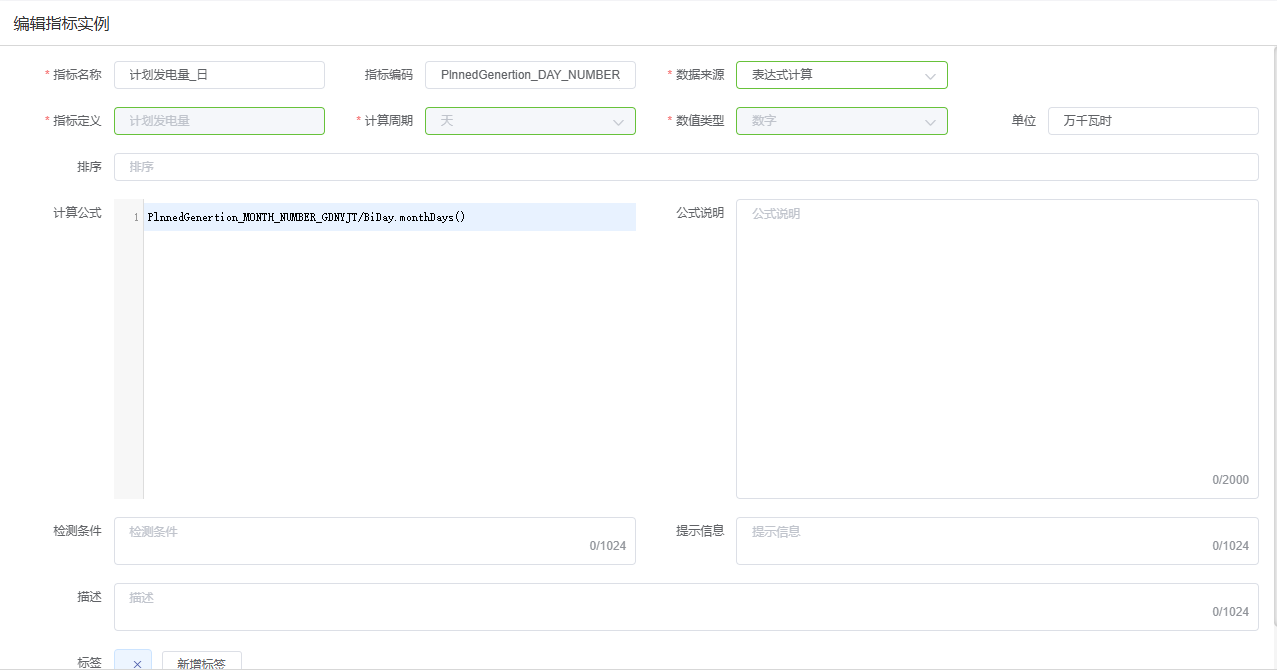This screenshot has height=672, width=1277.
Task: Open the 数据来源 dropdown
Action: [x=830, y=75]
